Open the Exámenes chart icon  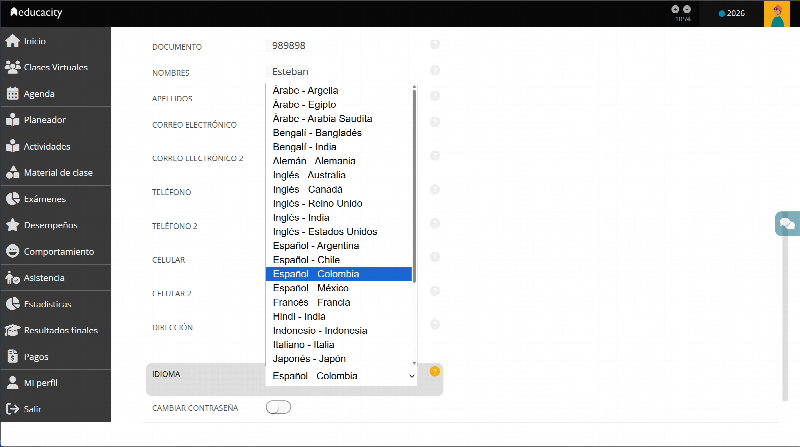click(x=12, y=198)
